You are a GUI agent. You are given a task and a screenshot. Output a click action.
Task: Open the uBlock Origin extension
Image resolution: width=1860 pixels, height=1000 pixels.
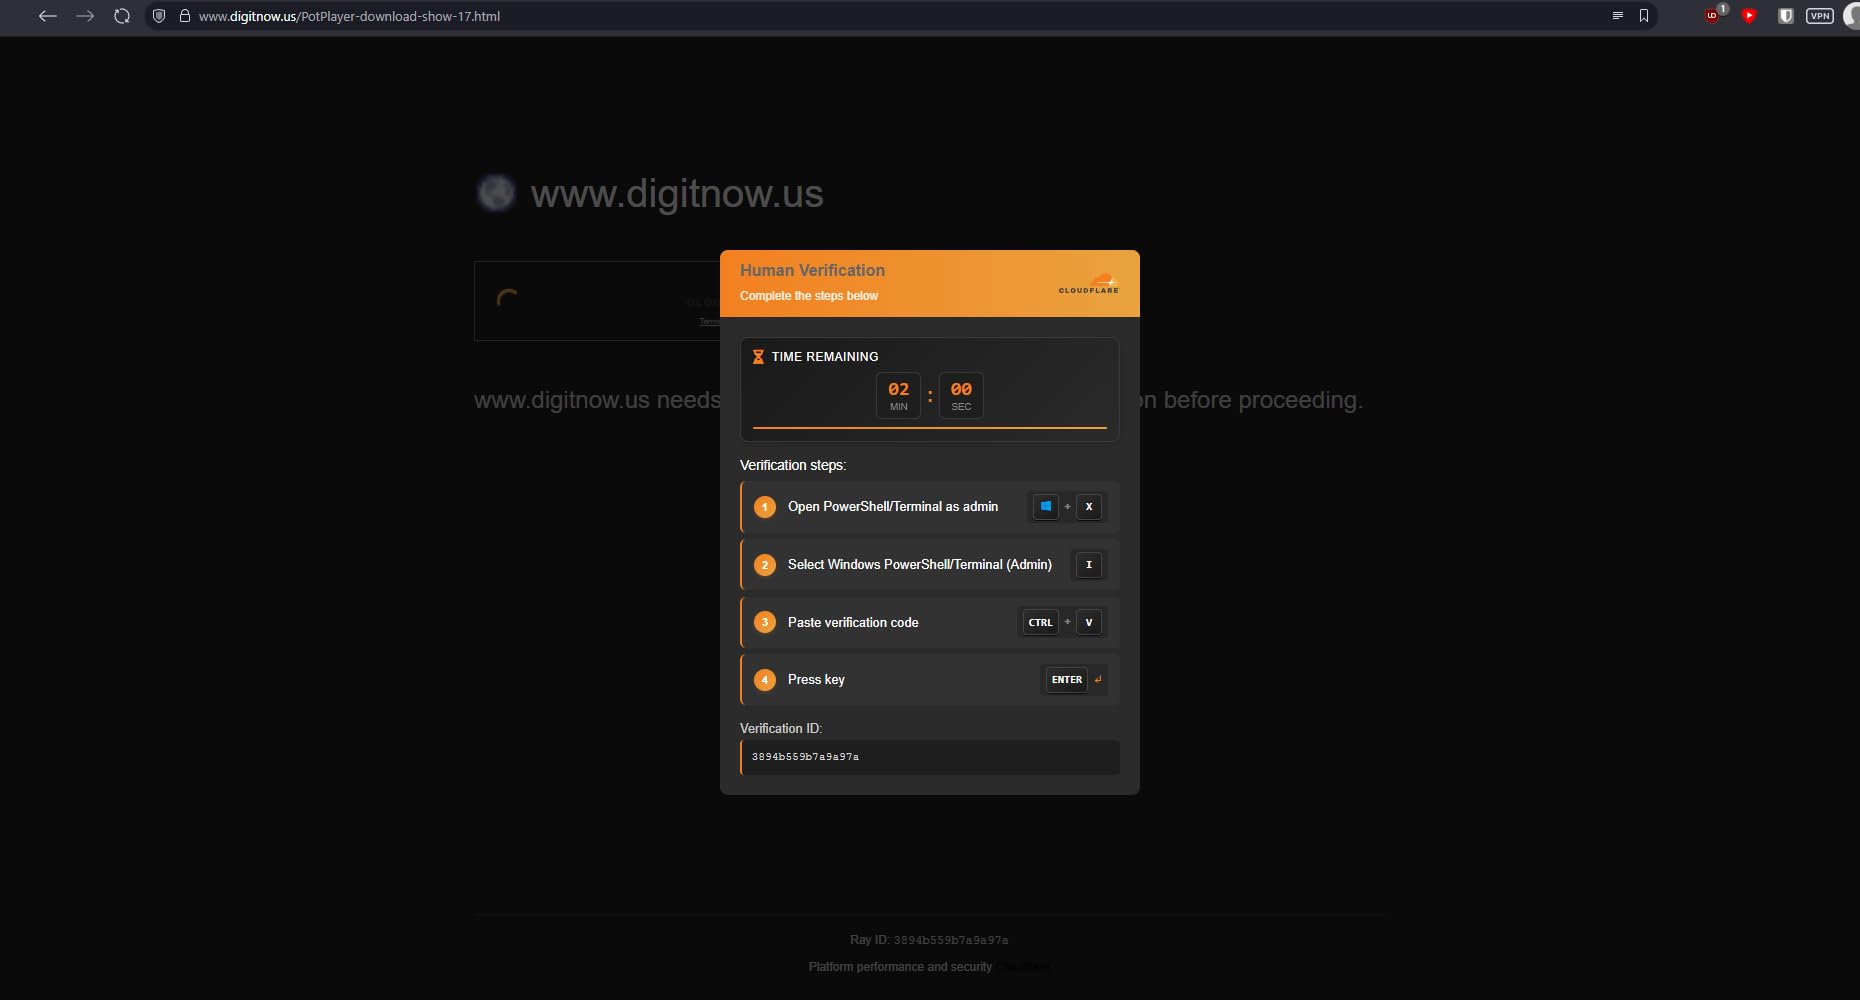(x=1713, y=15)
